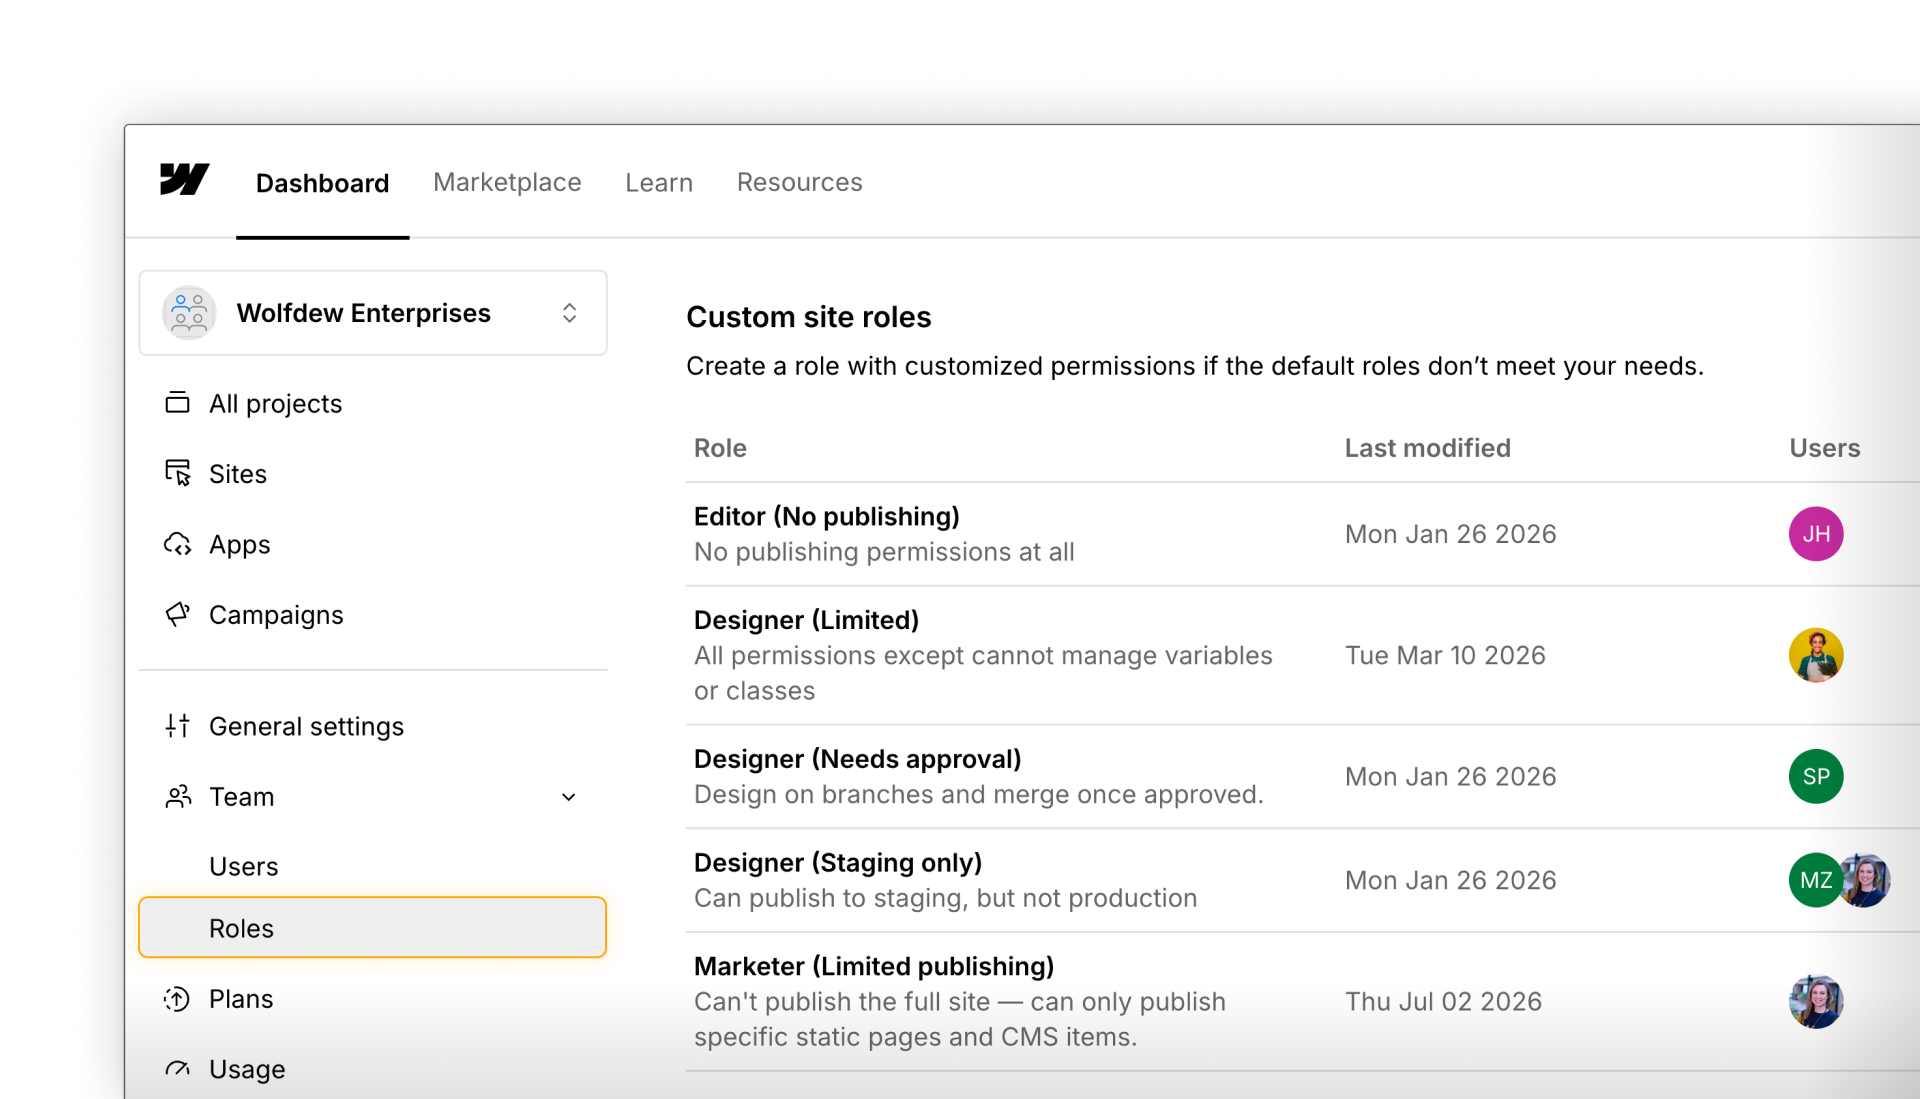Viewport: 1920px width, 1099px height.
Task: Open the Dashboard tab
Action: 322,183
